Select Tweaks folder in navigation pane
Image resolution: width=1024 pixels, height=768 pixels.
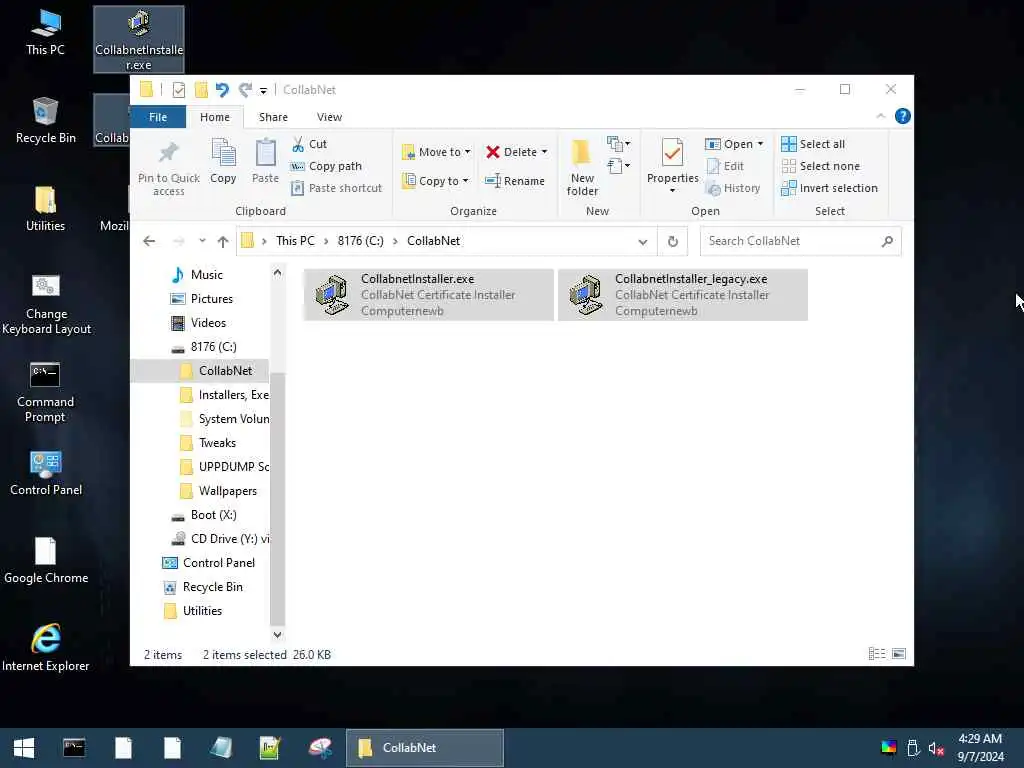208,443
